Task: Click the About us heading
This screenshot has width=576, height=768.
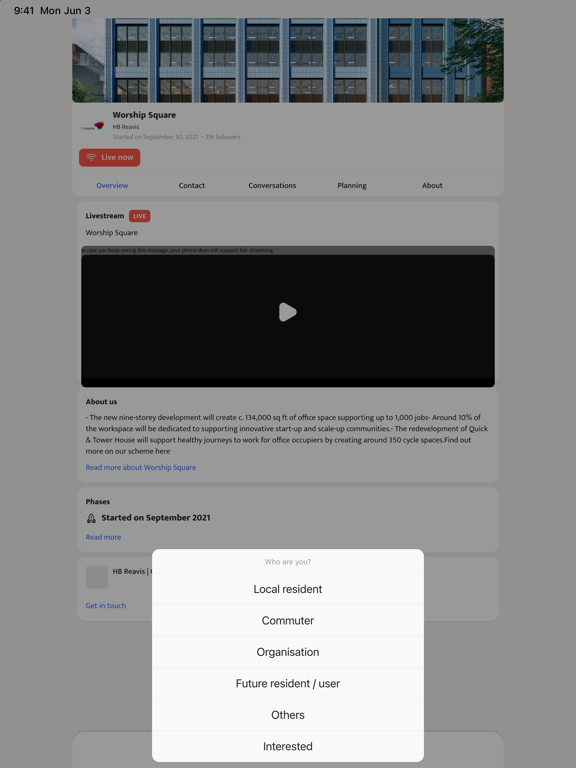Action: coord(101,402)
